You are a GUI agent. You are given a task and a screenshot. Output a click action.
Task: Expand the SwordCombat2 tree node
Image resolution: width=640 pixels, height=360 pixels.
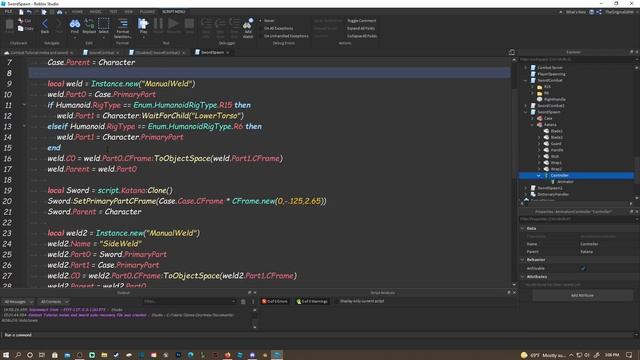[x=526, y=106]
